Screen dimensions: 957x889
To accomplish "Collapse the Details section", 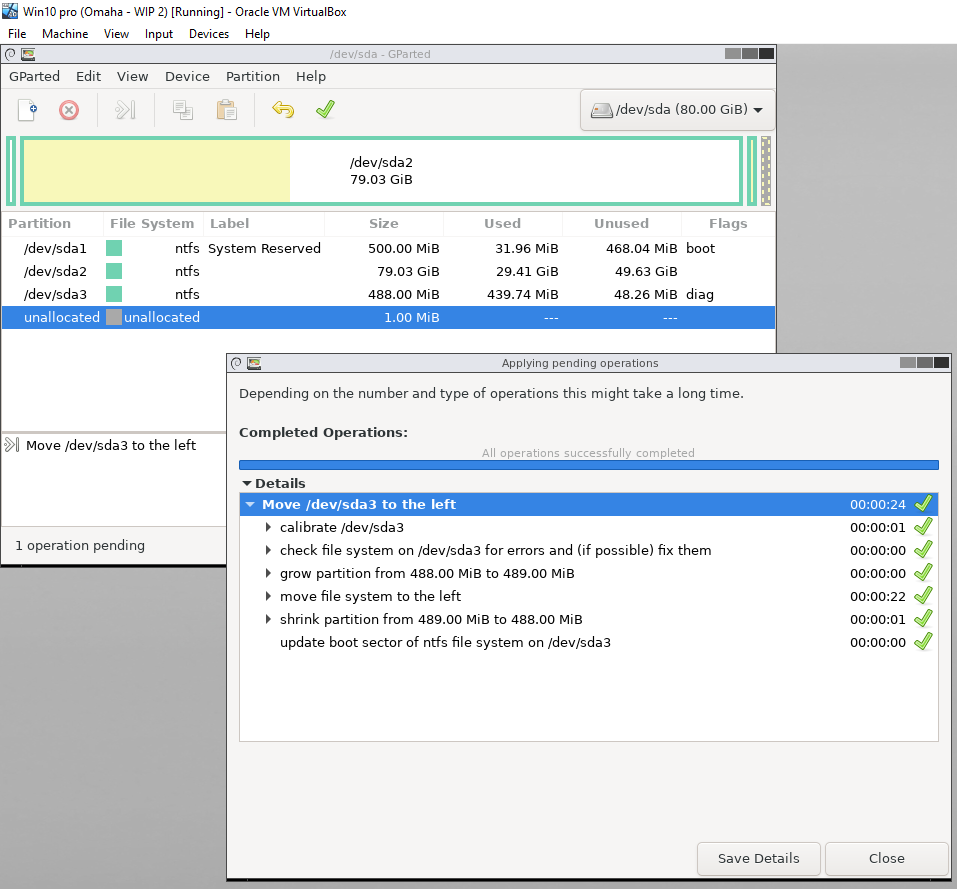I will [246, 483].
